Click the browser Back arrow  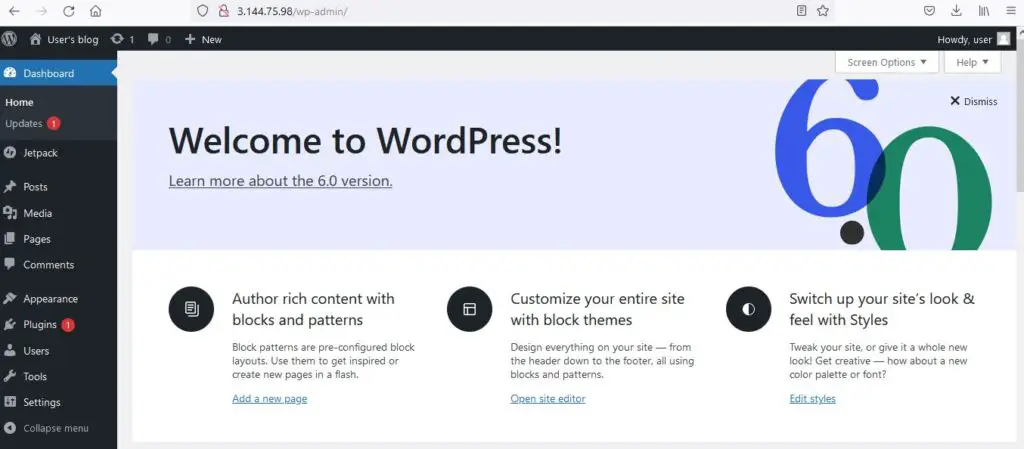14,11
